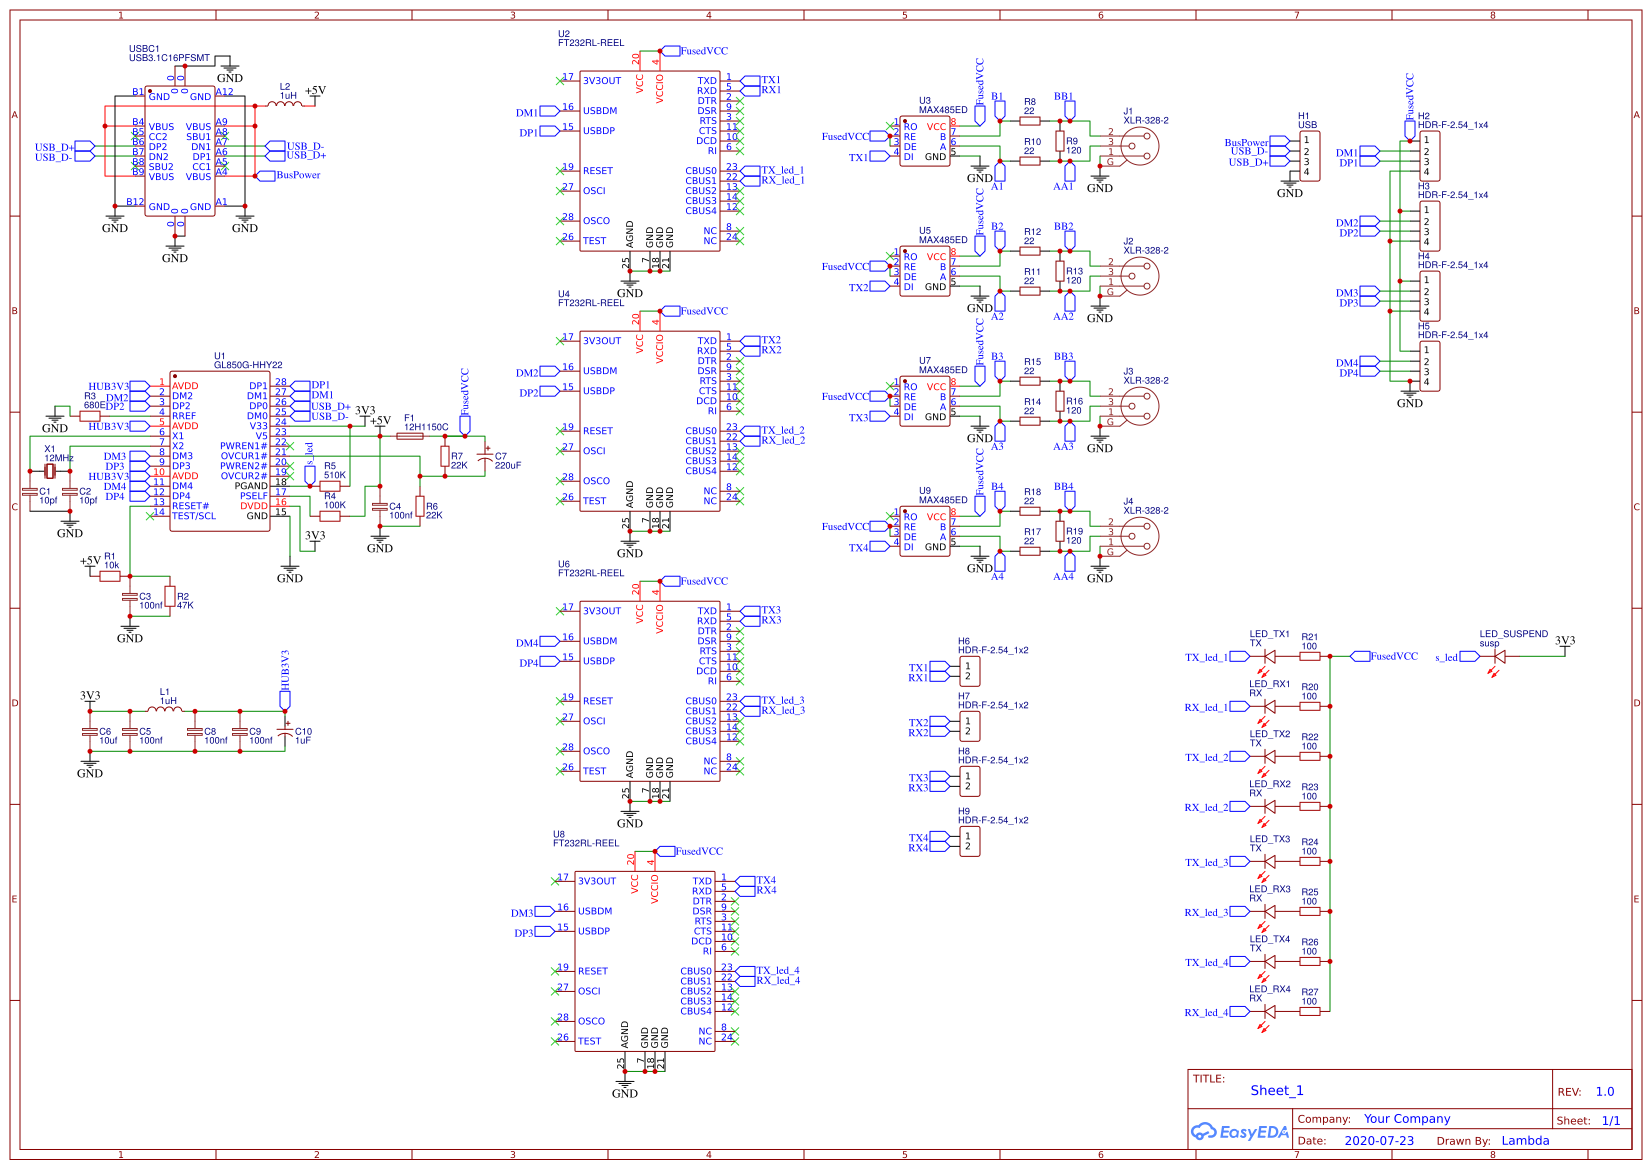This screenshot has height=1170, width=1652.
Task: Select the TITLE label Sheet_1 text
Action: [1277, 1091]
